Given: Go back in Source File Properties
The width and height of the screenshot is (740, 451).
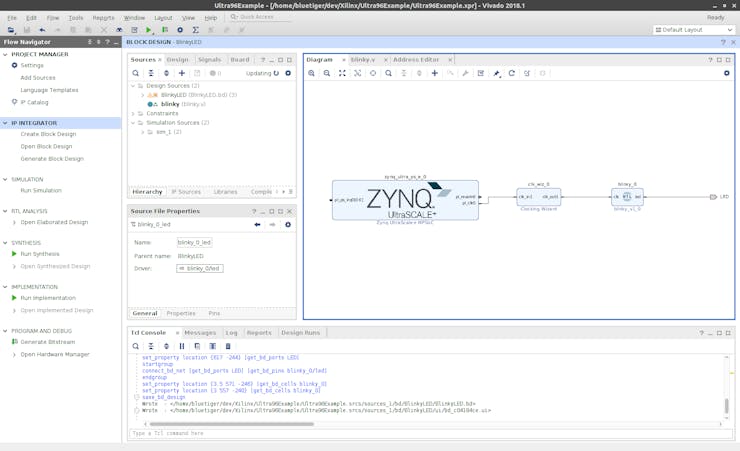Looking at the screenshot, I should coord(257,225).
